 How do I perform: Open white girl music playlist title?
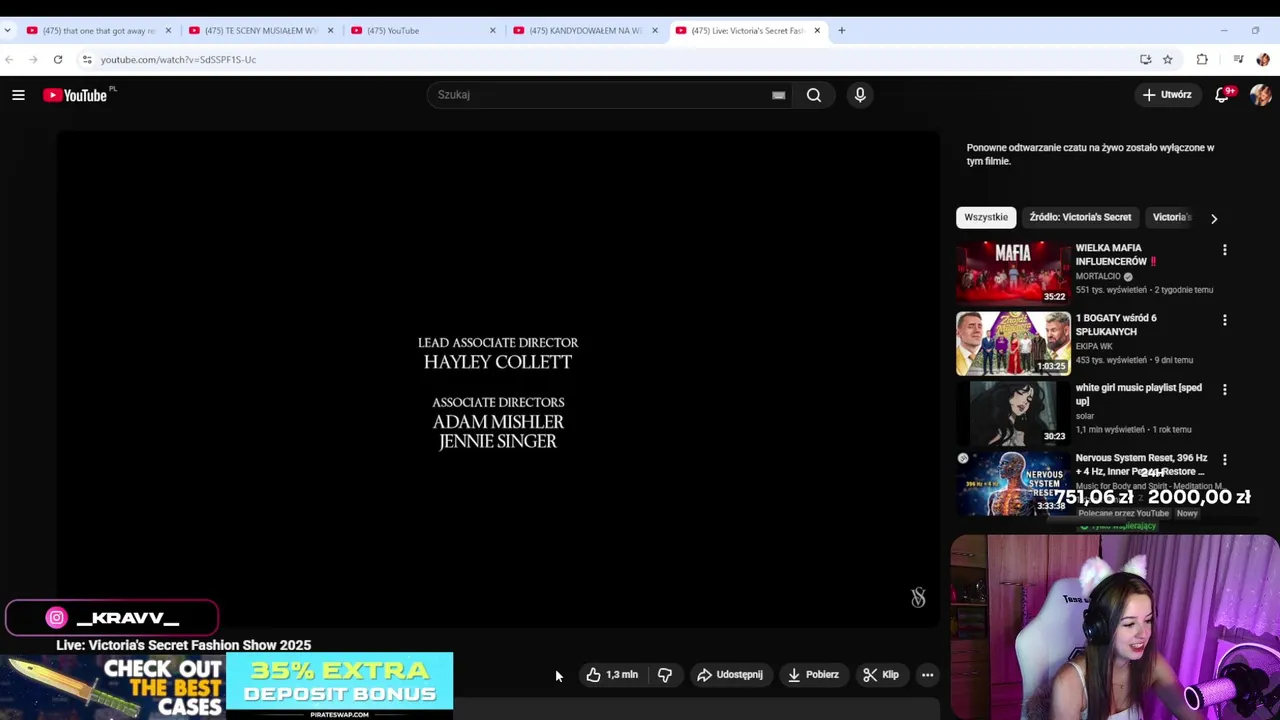[1139, 394]
